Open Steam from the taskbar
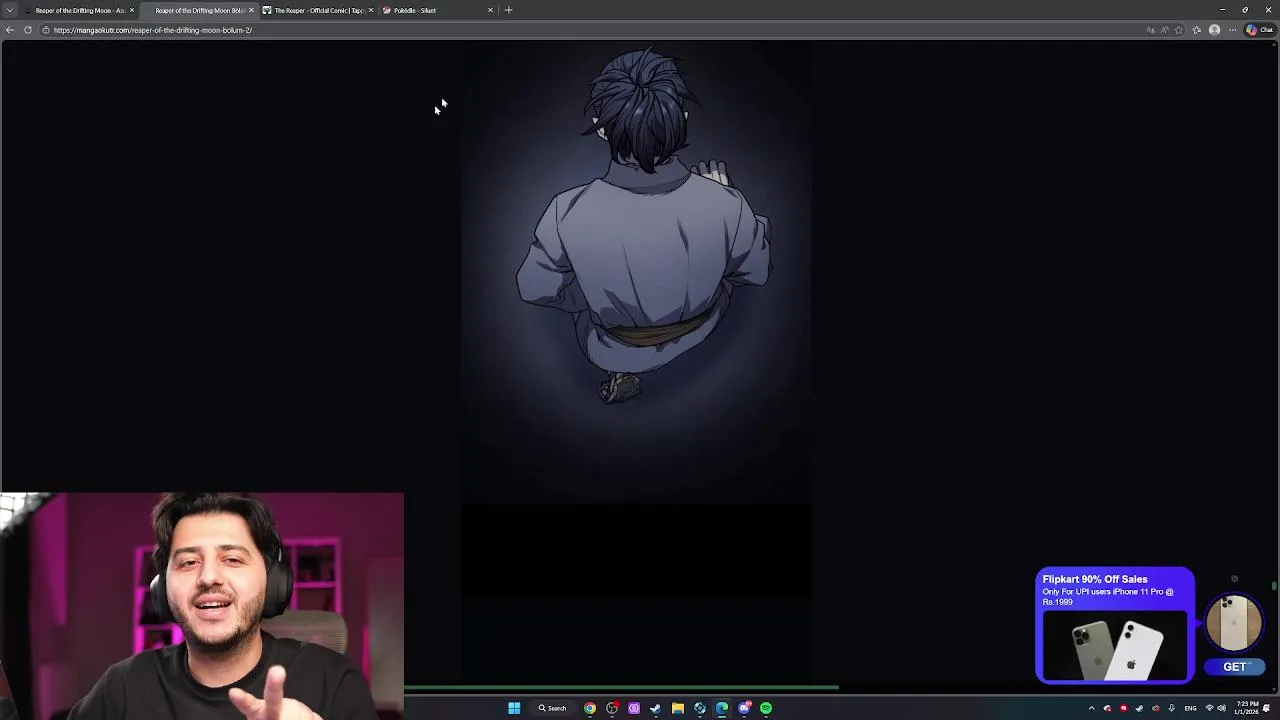1280x720 pixels. pyautogui.click(x=655, y=708)
